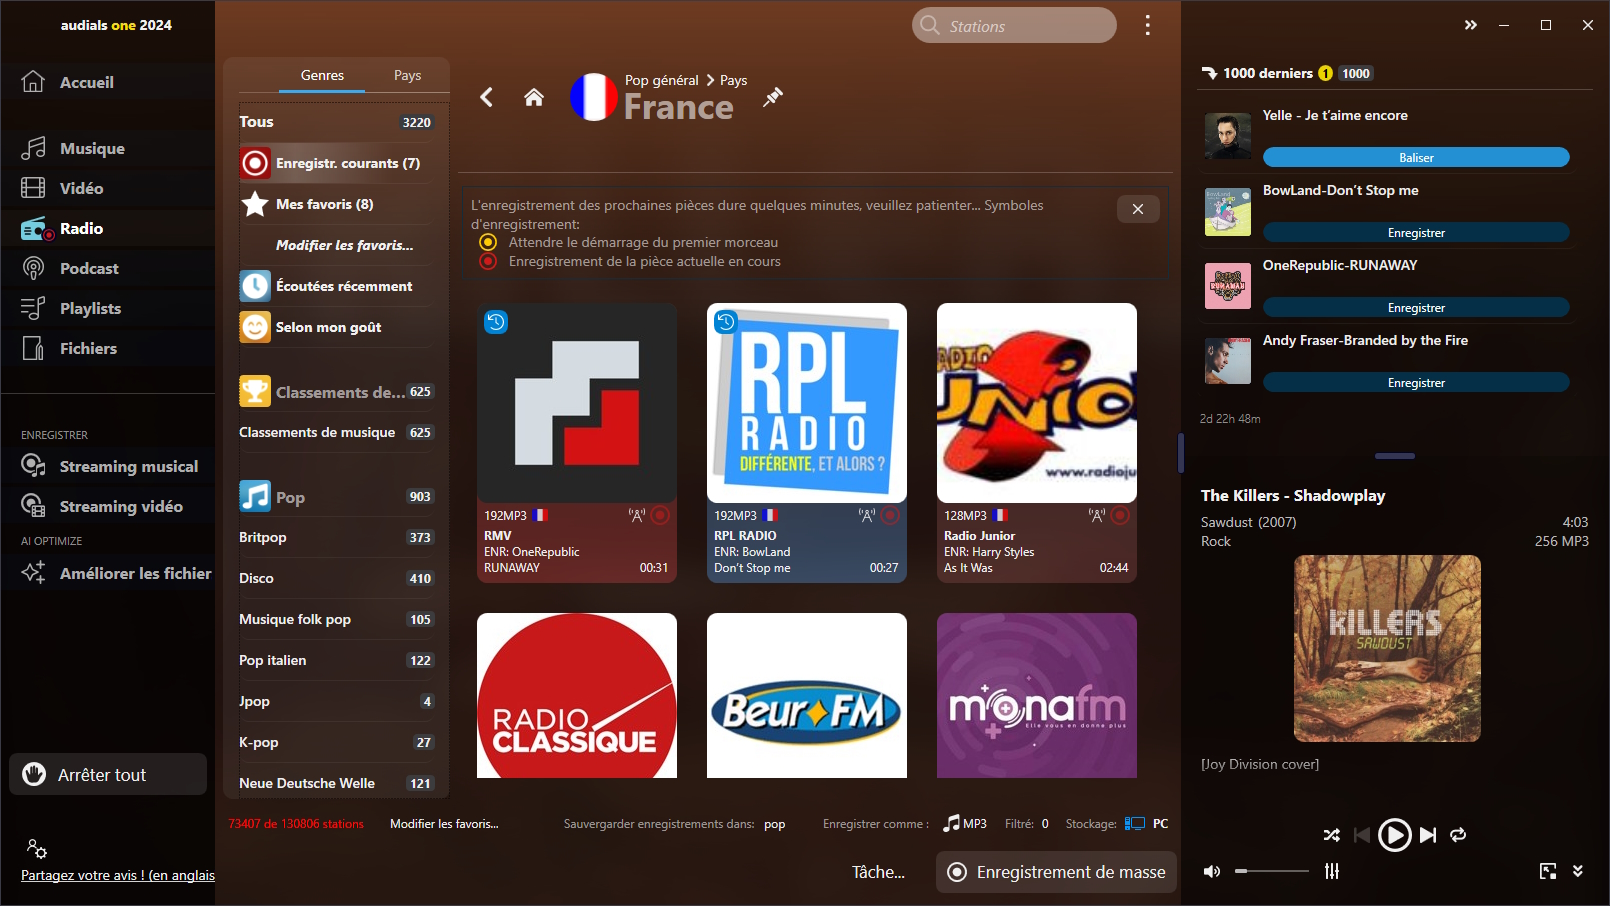The height and width of the screenshot is (906, 1610).
Task: Click the user account settings icon
Action: (37, 849)
